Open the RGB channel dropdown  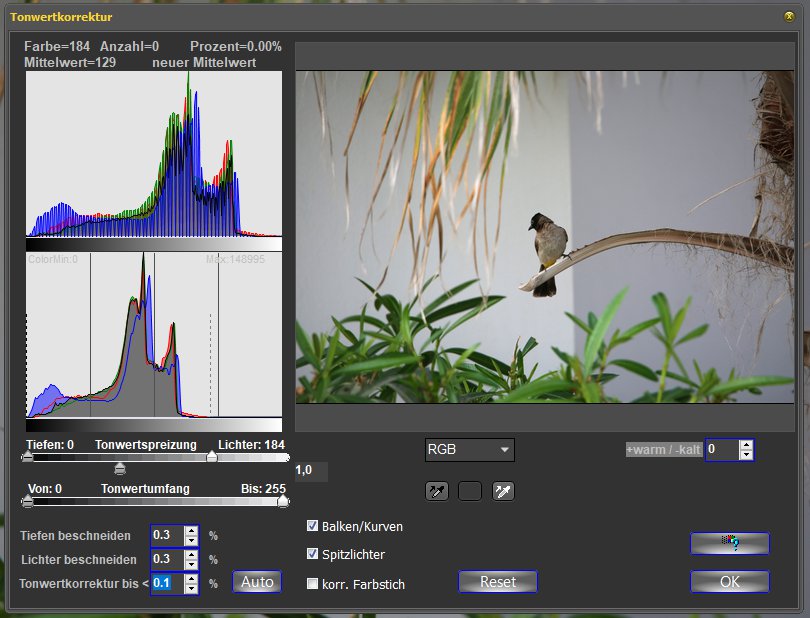pos(469,450)
